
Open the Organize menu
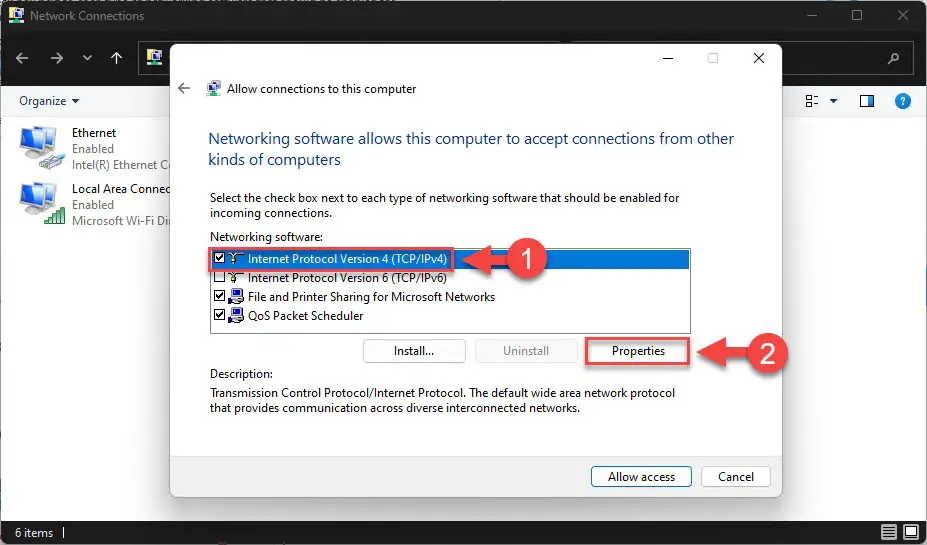pos(49,101)
